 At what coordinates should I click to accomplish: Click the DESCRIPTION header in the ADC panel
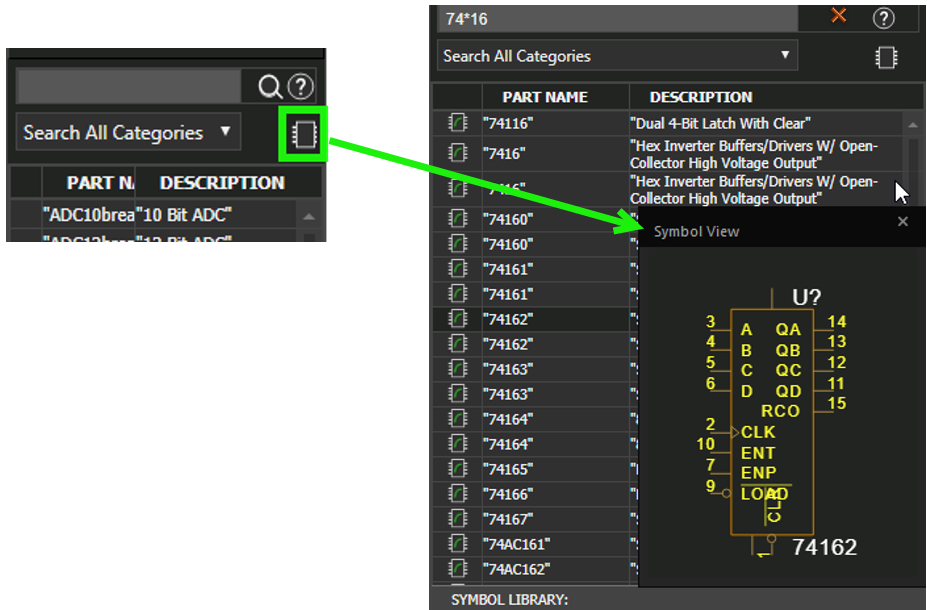click(222, 183)
